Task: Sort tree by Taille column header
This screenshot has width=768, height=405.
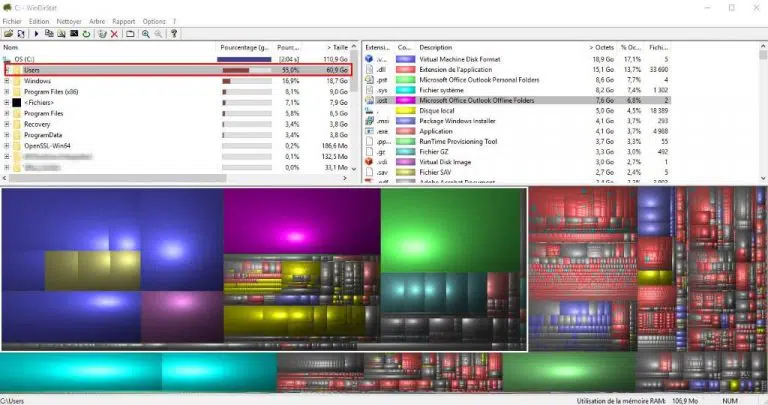Action: click(325, 48)
